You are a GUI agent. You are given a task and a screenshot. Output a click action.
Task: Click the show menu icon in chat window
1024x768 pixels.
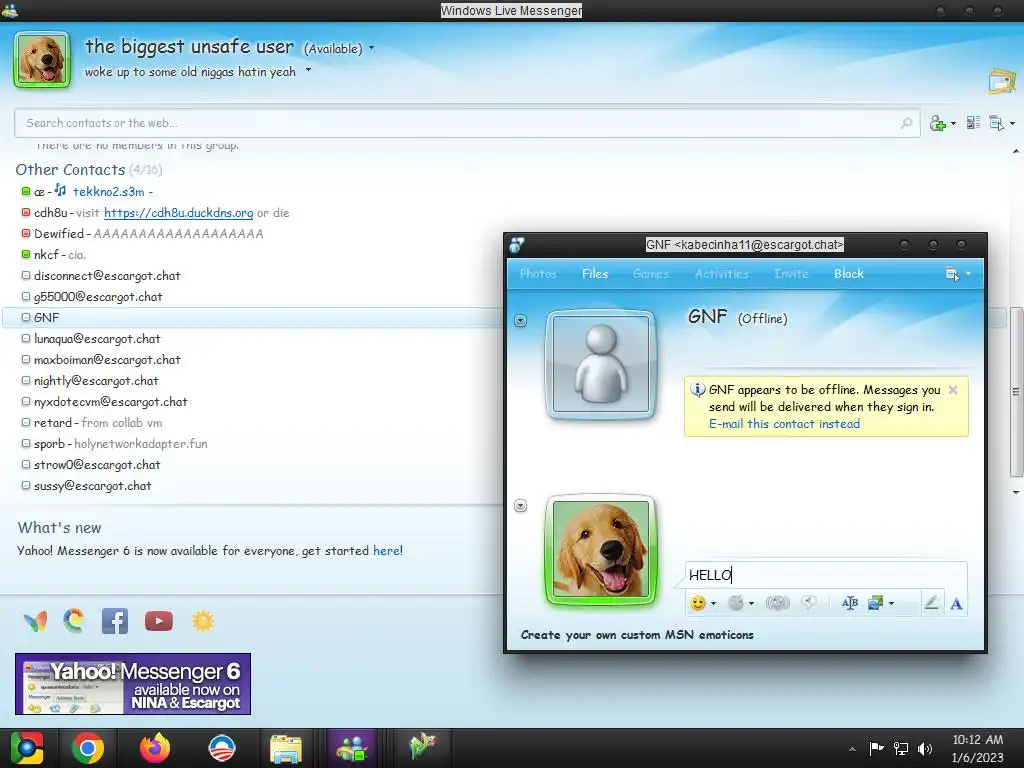[953, 274]
